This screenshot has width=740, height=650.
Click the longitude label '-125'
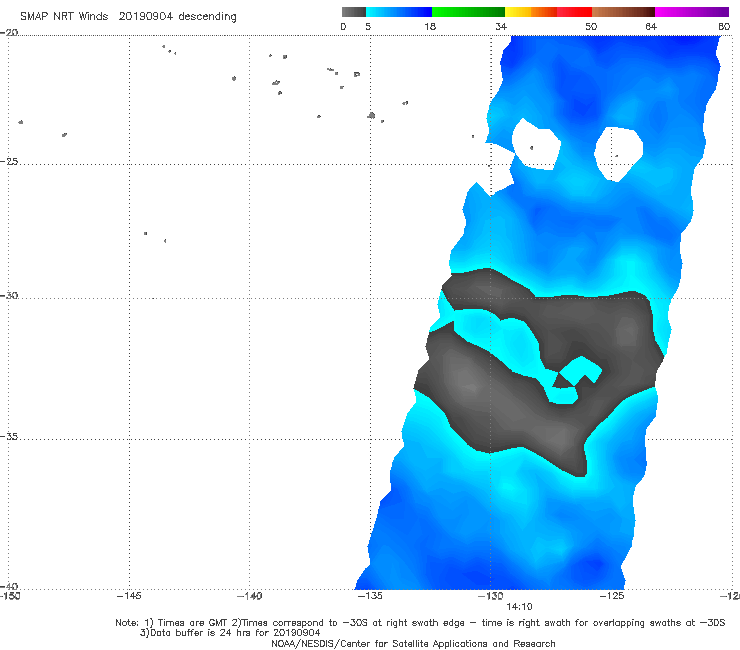pyautogui.click(x=612, y=596)
